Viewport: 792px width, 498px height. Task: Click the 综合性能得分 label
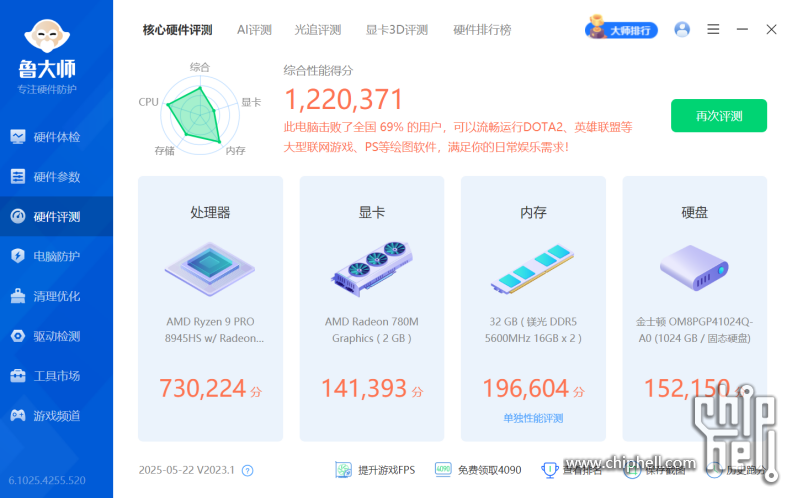click(318, 70)
